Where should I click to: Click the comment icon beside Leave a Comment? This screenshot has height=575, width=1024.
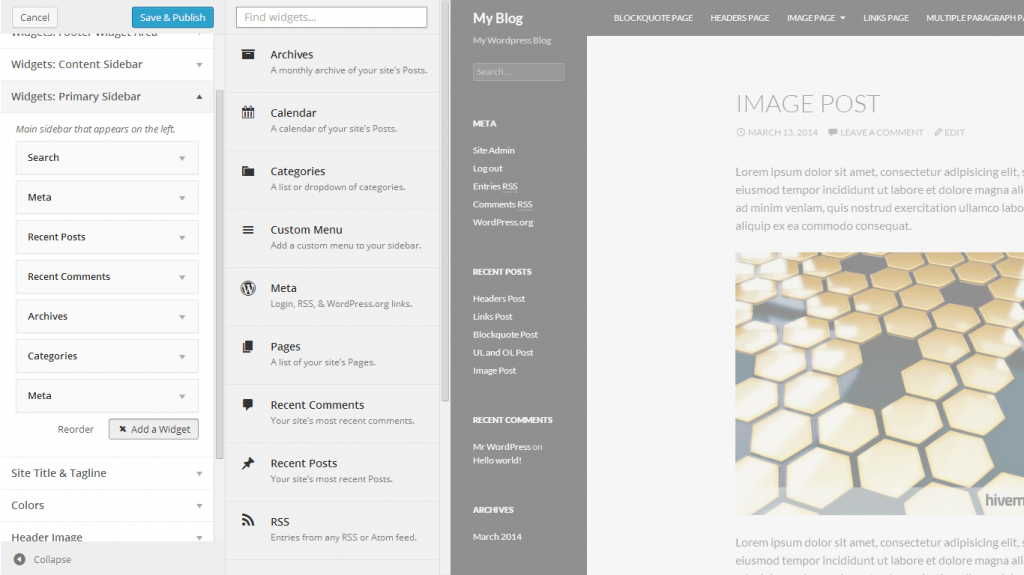(833, 132)
